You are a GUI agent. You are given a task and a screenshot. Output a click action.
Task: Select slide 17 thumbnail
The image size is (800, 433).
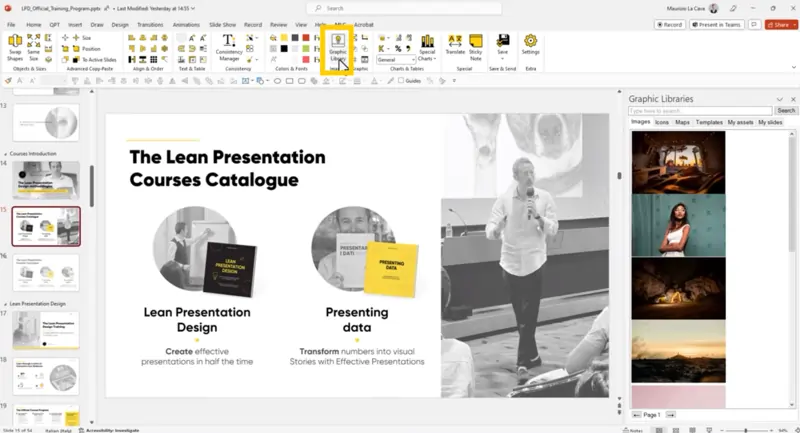pos(46,330)
